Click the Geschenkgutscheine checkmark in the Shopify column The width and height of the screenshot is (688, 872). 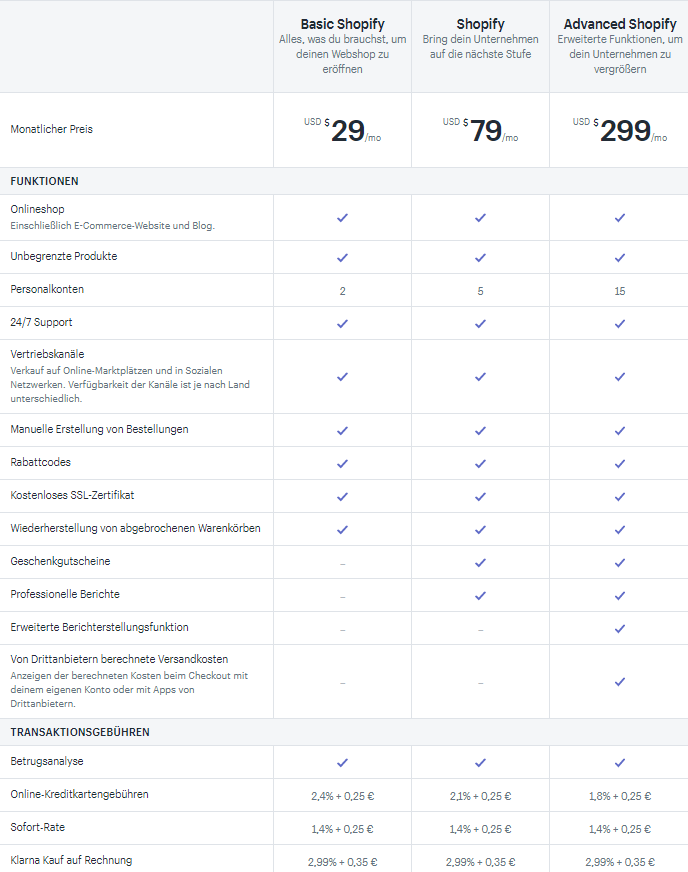(481, 563)
